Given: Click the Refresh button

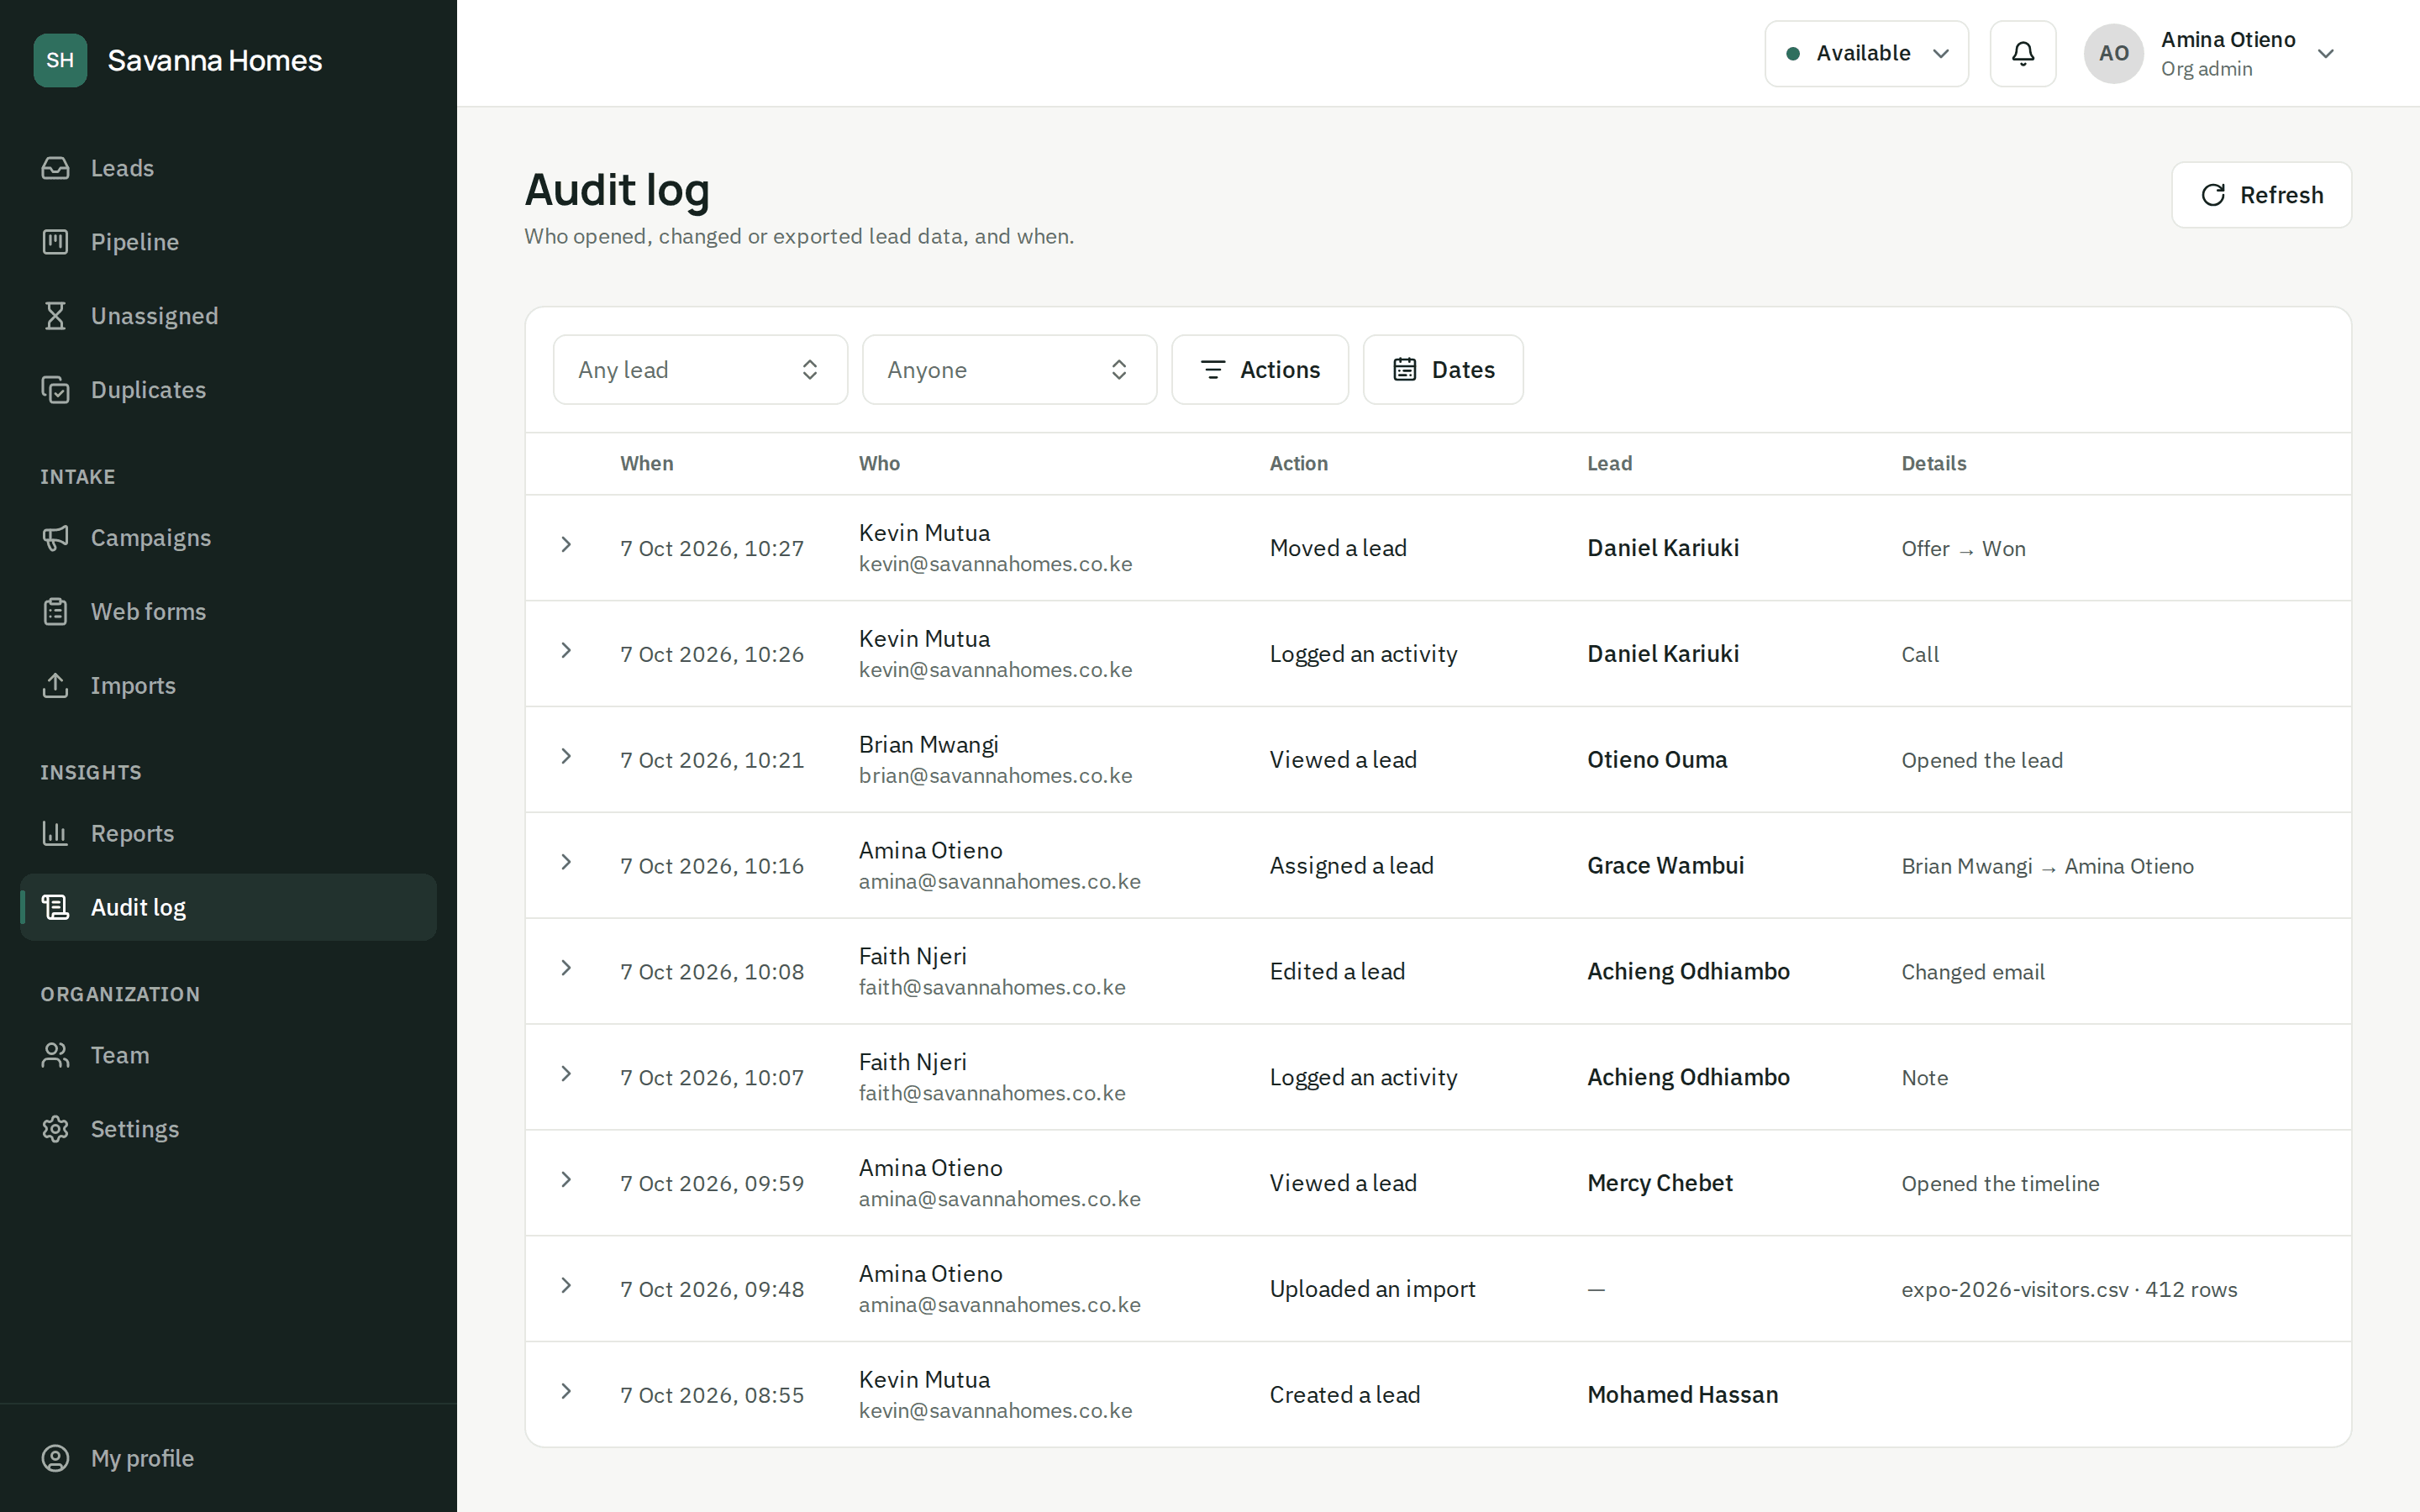Looking at the screenshot, I should [2261, 195].
